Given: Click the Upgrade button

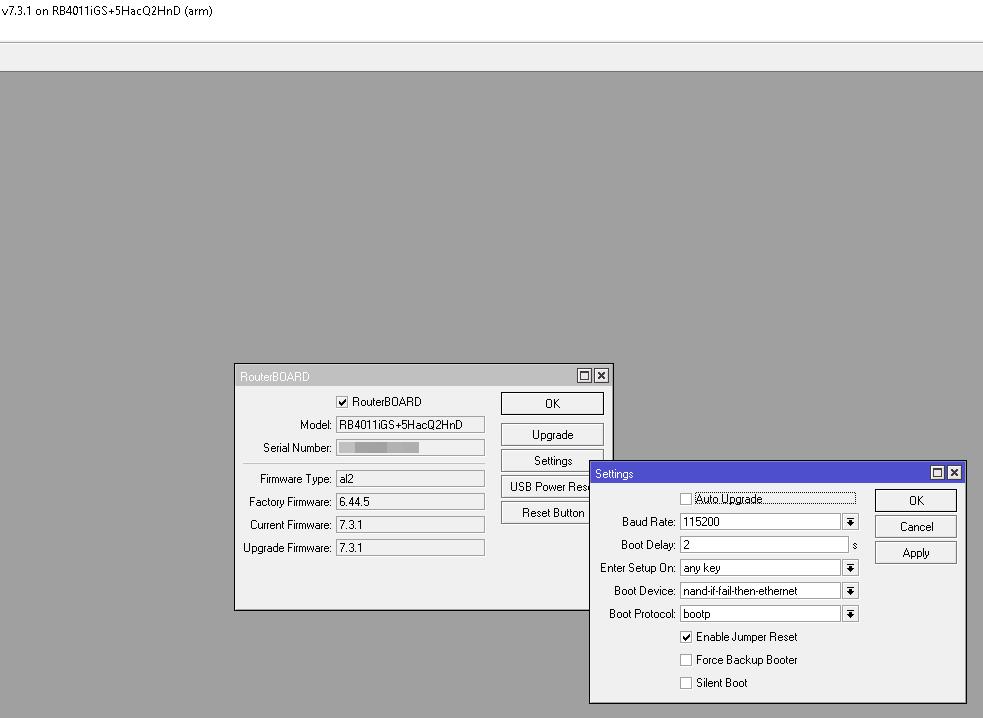Looking at the screenshot, I should point(552,435).
